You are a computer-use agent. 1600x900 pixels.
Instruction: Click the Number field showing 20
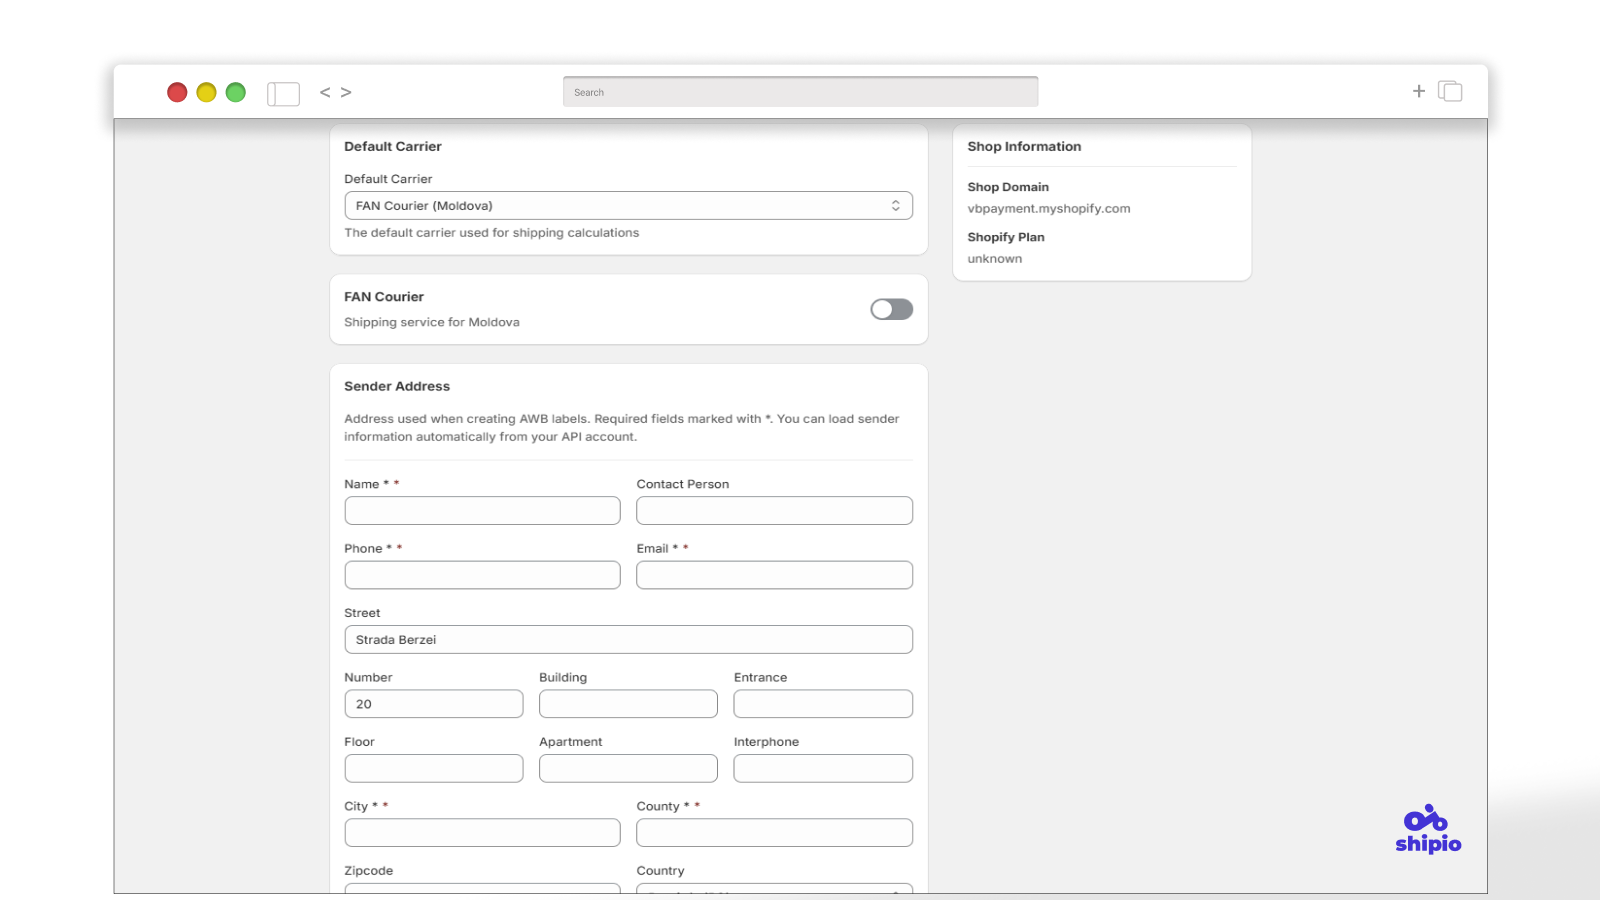pyautogui.click(x=433, y=704)
